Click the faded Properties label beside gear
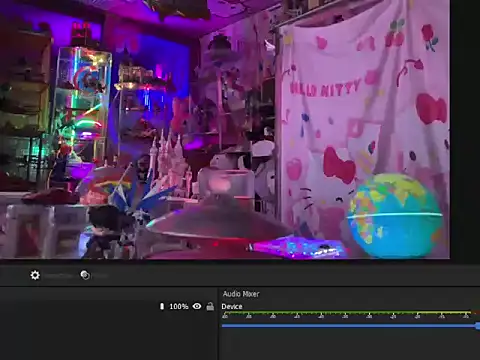Screen dimensions: 480x360 pos(58,276)
